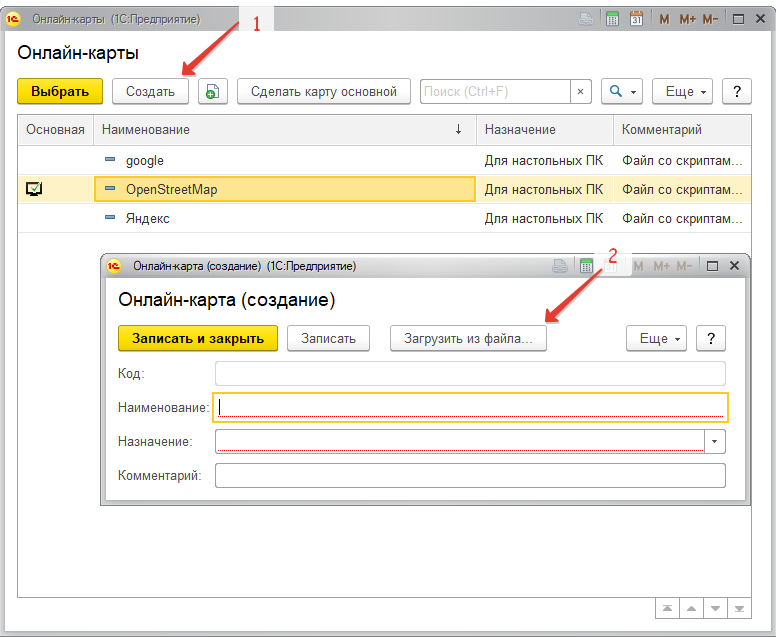776x637 pixels.
Task: Expand the Еще menu in creation dialog
Action: [x=657, y=339]
